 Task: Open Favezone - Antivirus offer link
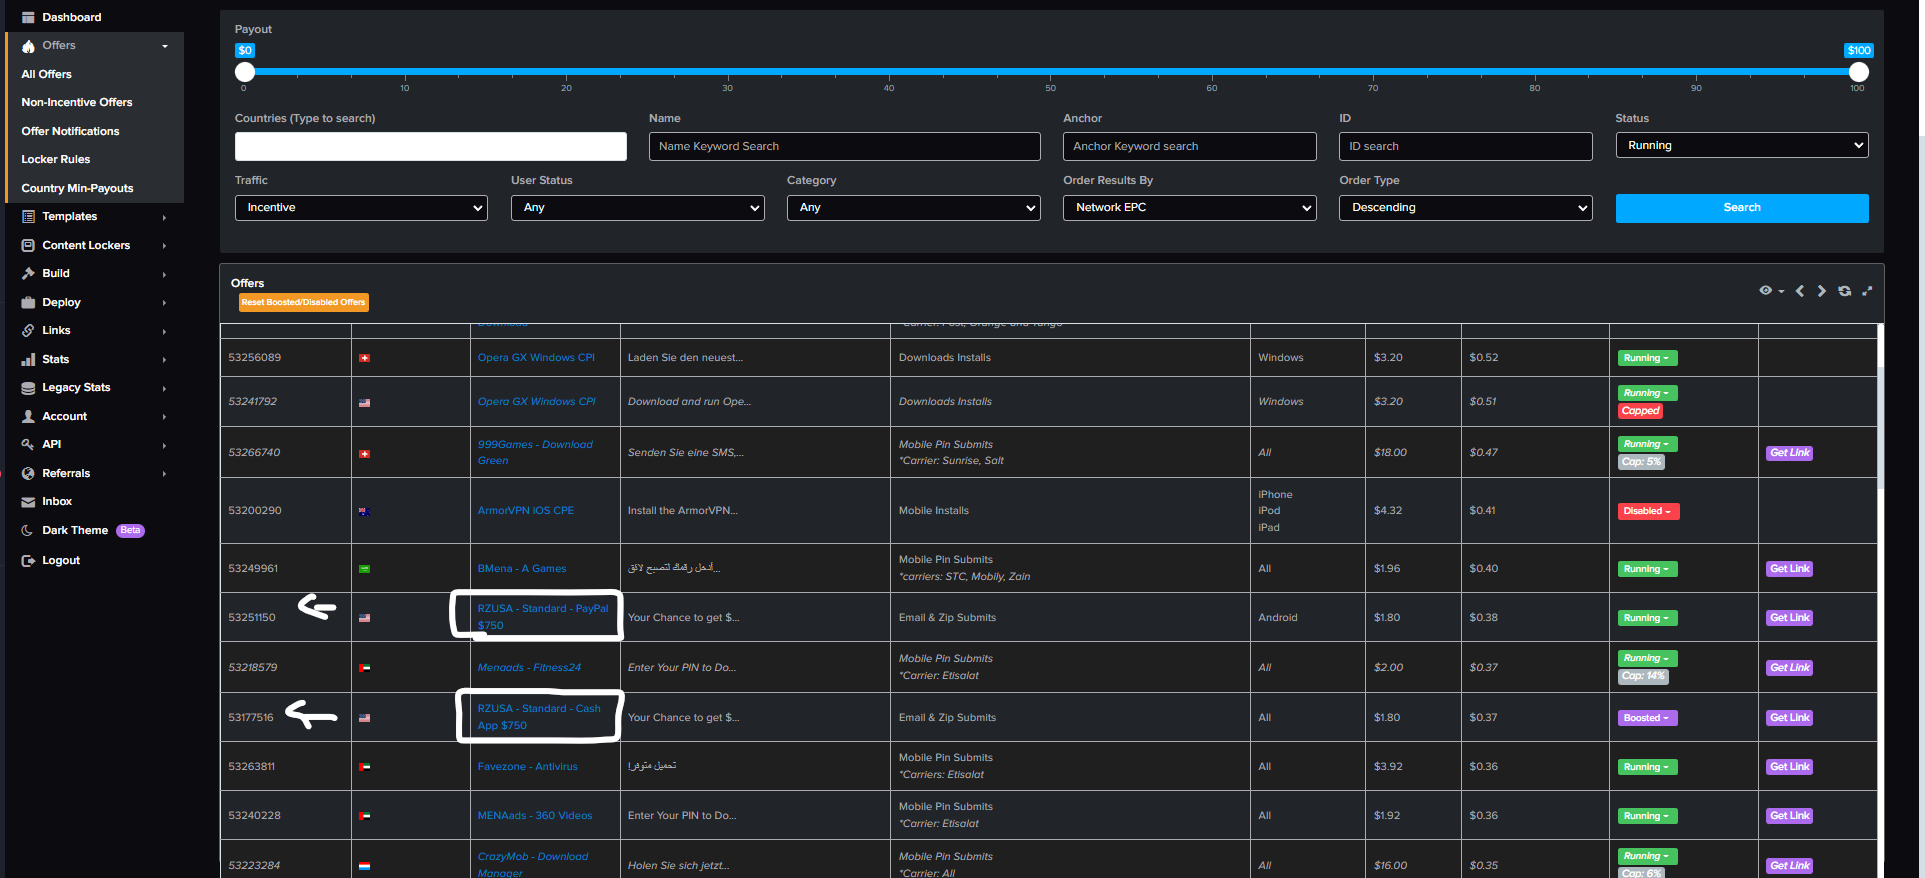(x=528, y=766)
